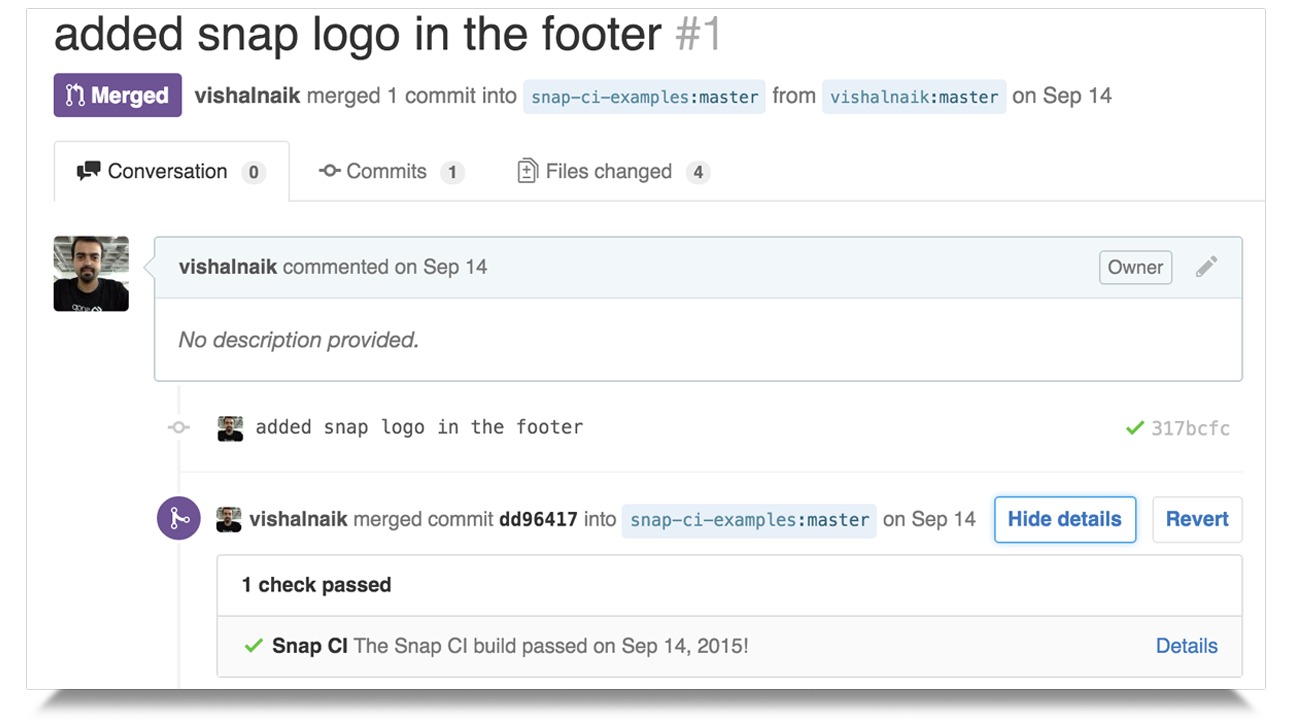Open the Commits tab

click(391, 171)
